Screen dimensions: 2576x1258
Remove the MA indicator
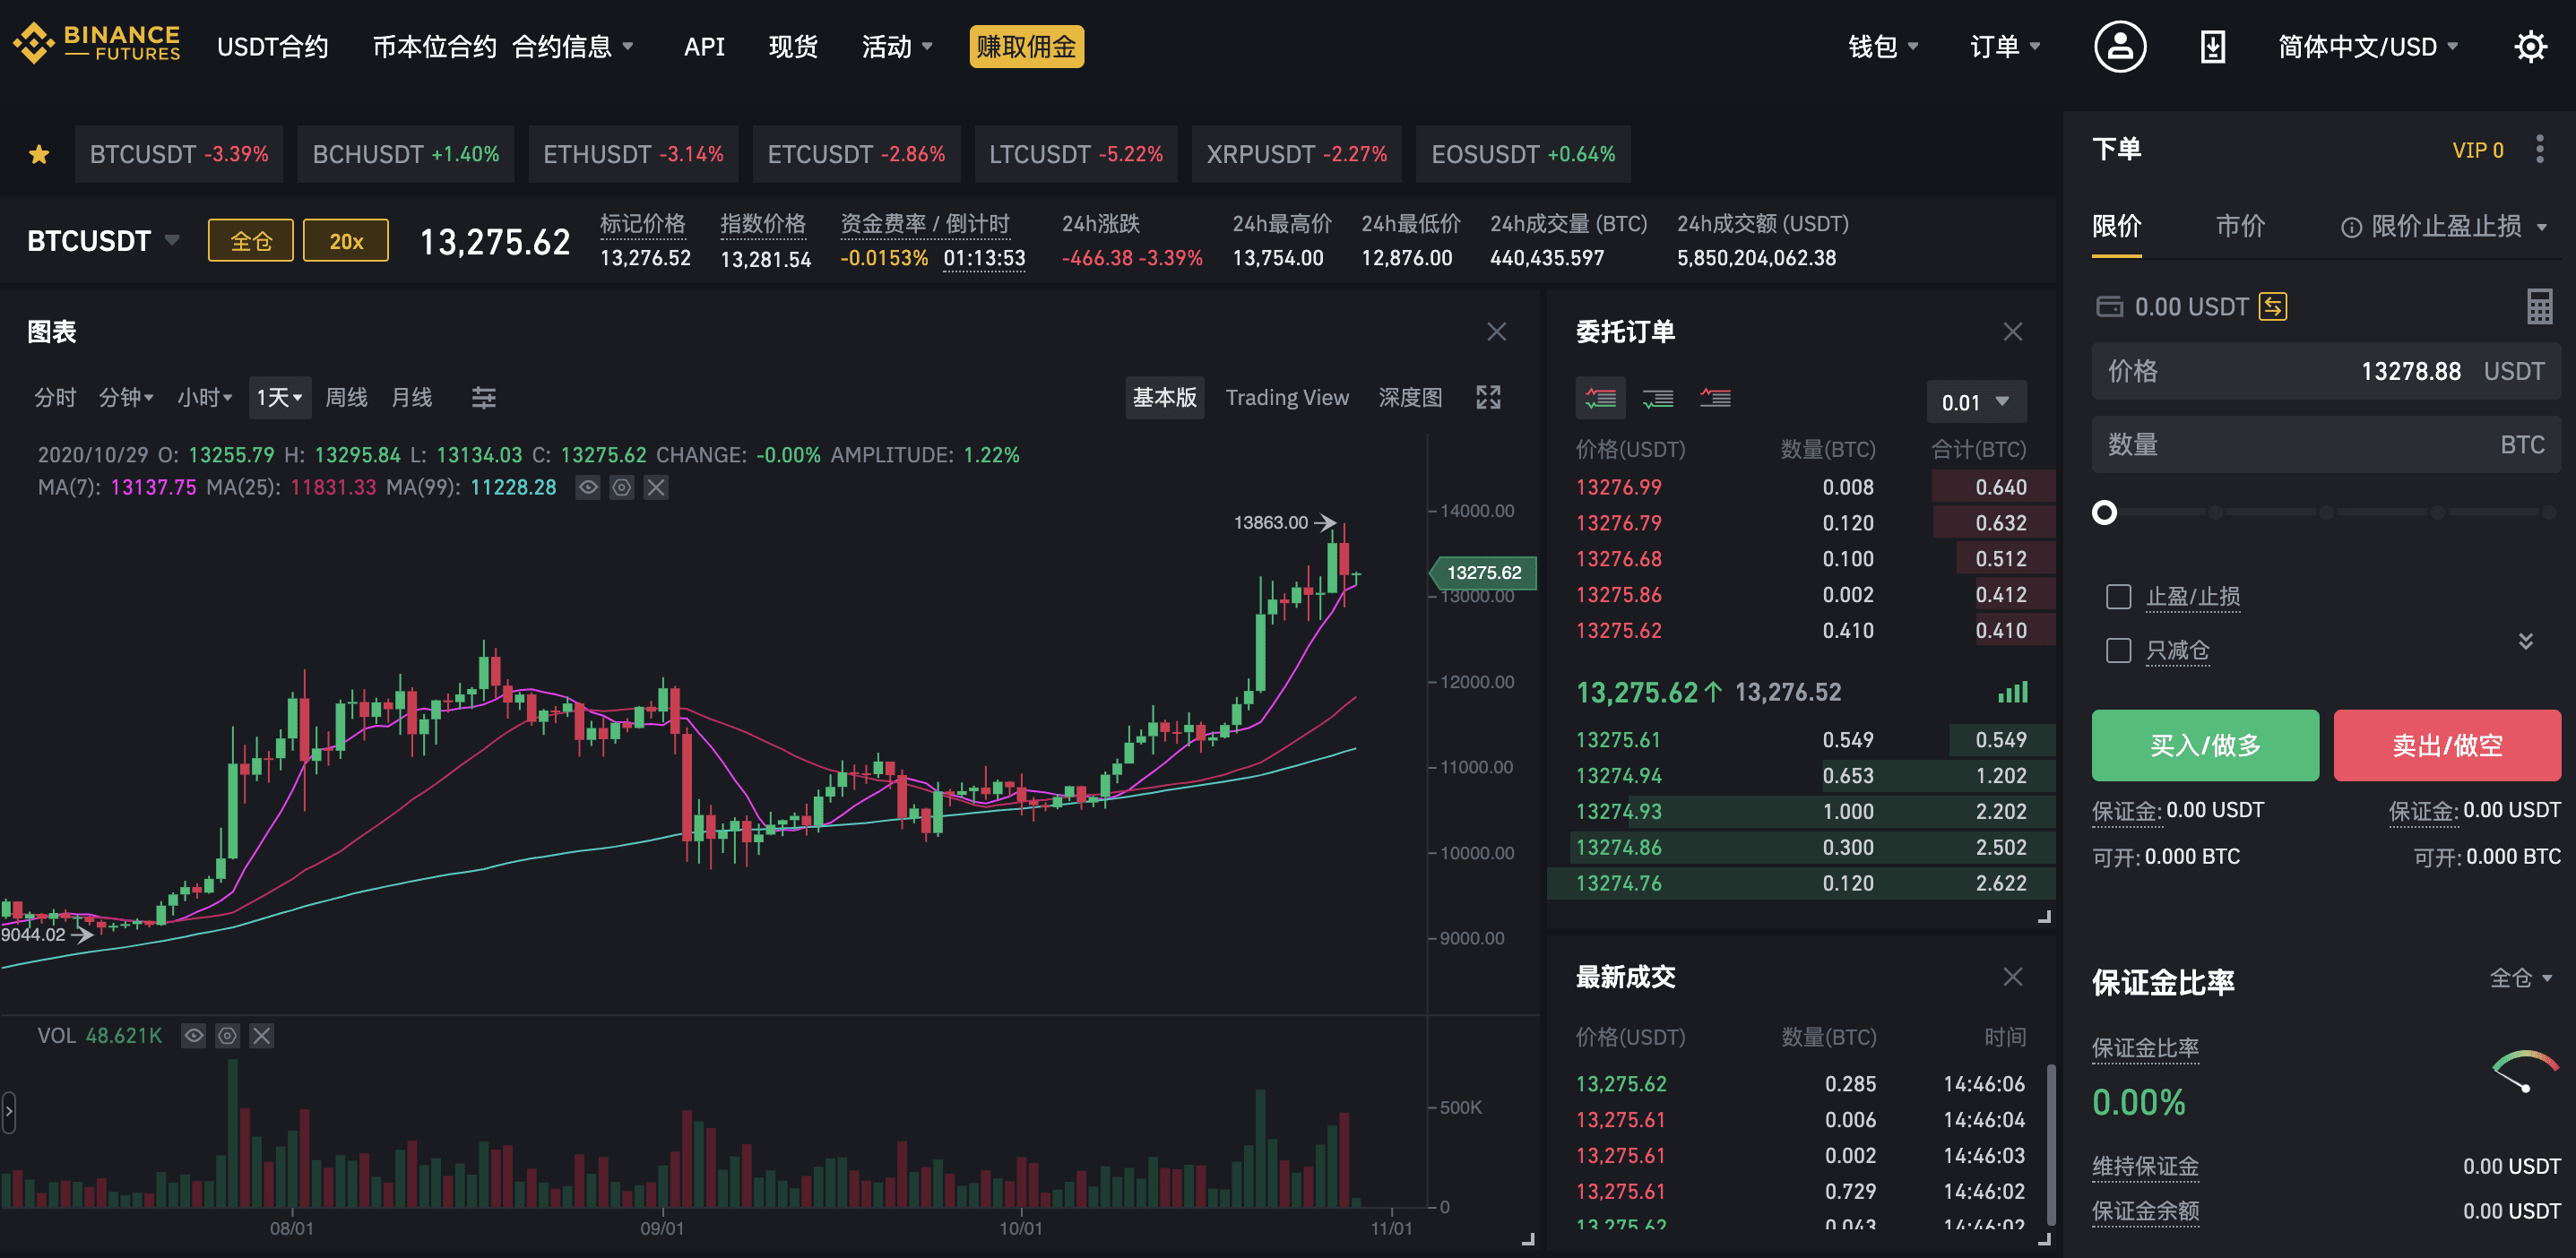656,487
